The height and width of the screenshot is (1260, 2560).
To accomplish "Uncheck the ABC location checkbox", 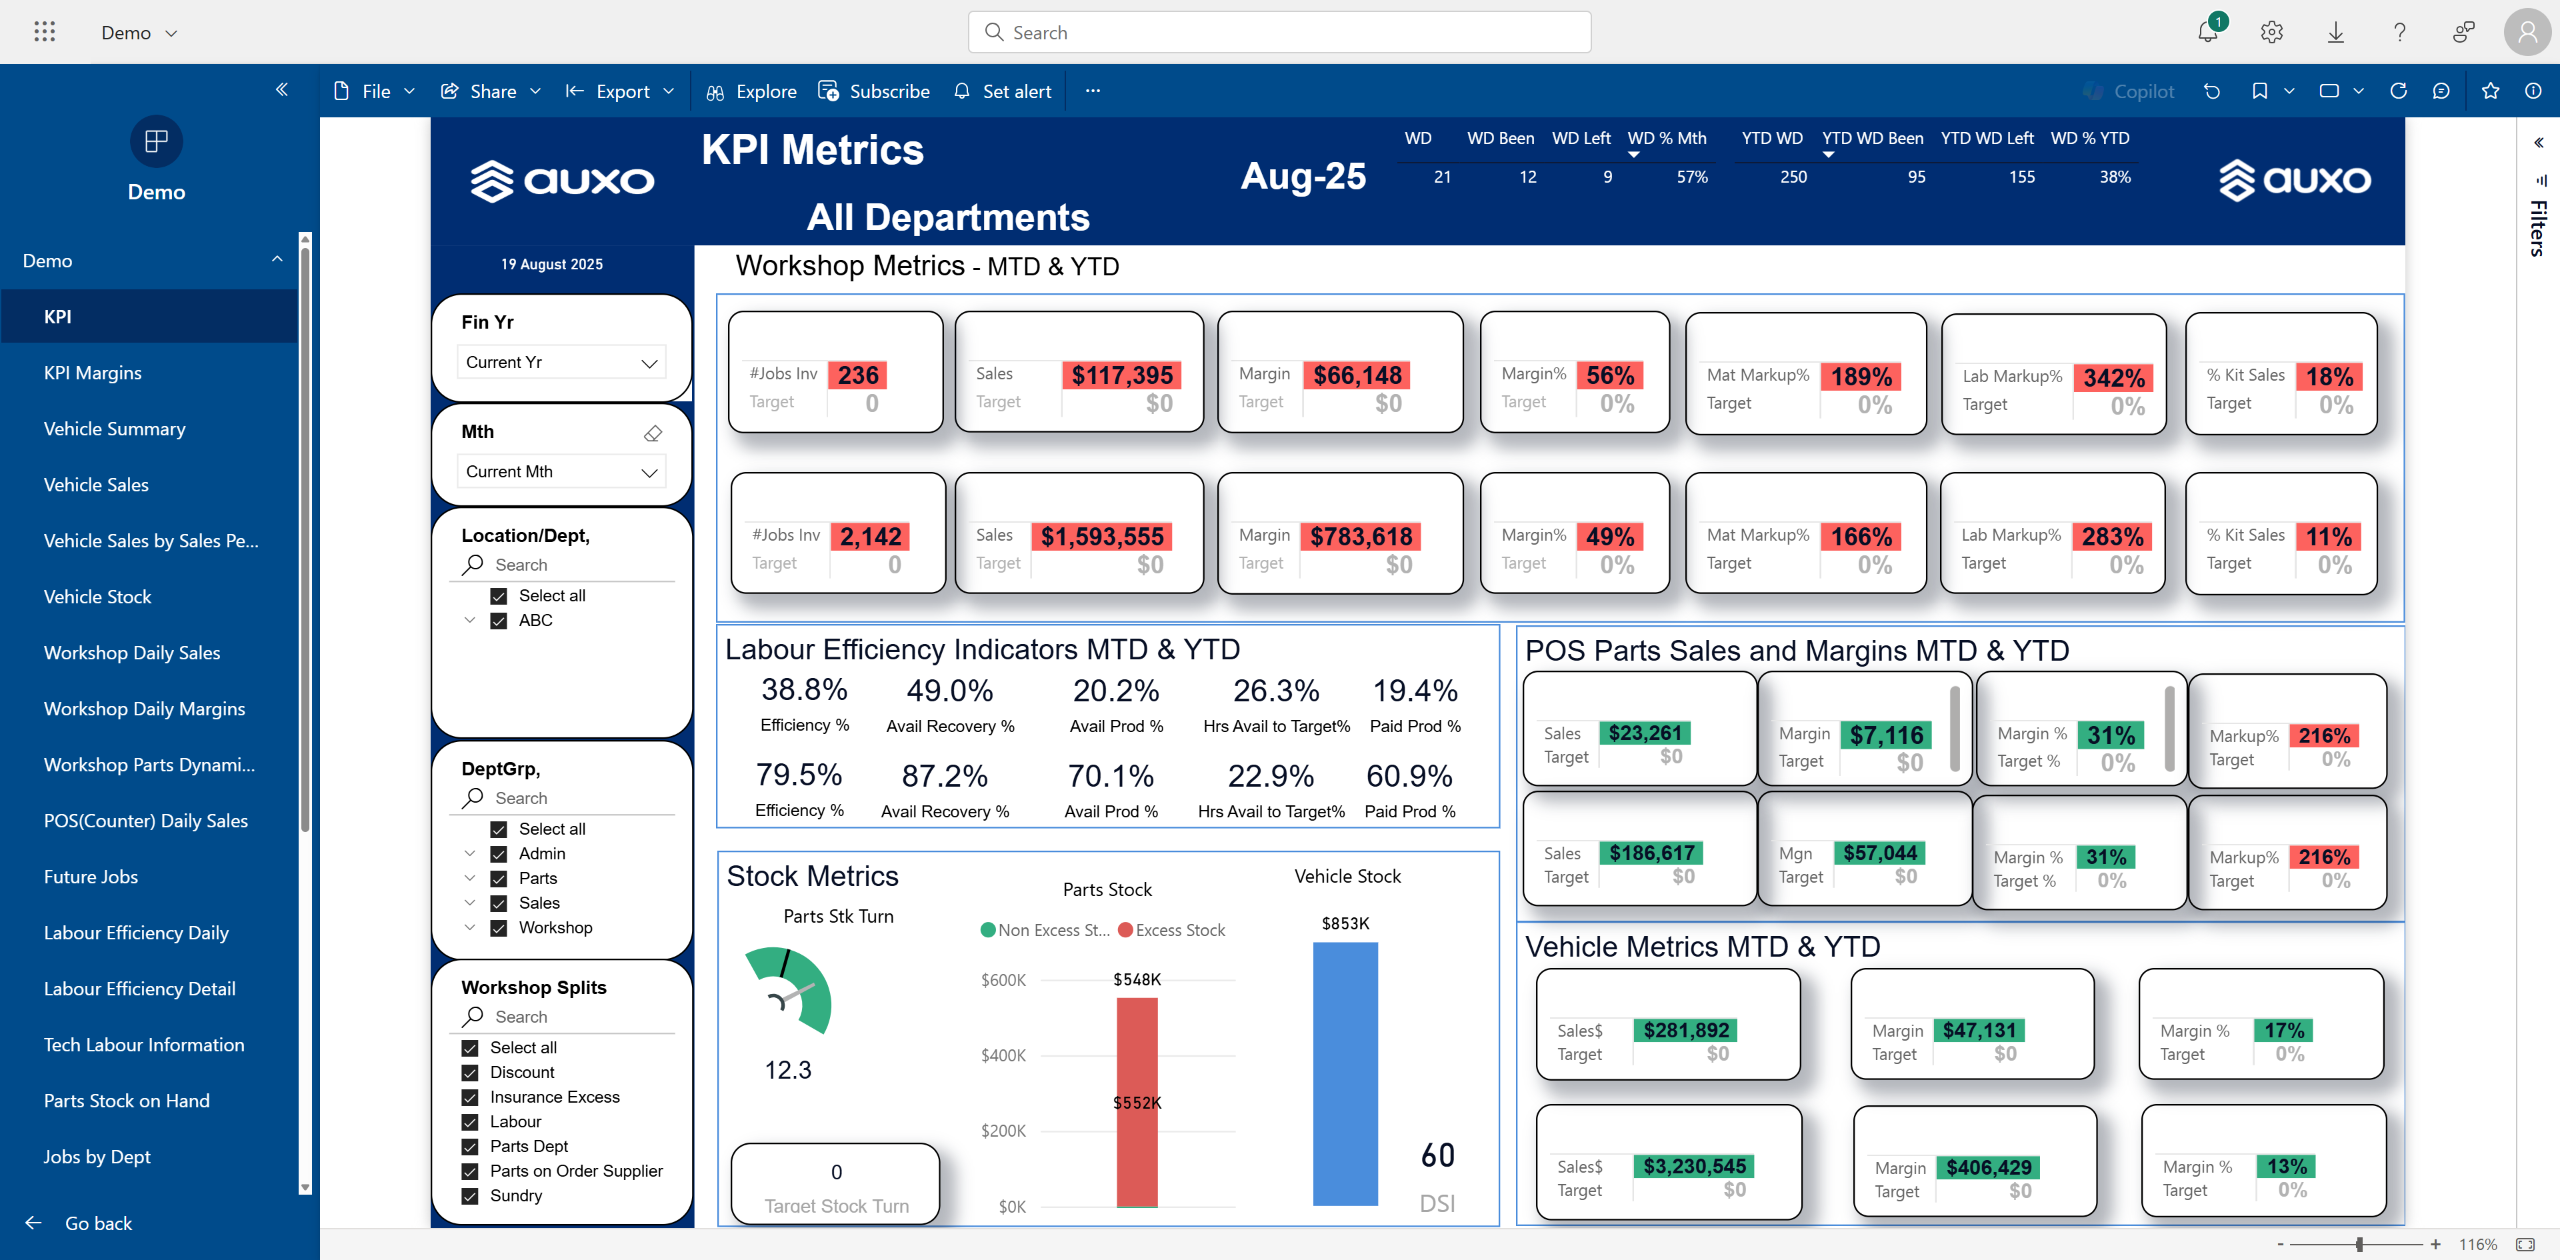I will coord(498,620).
